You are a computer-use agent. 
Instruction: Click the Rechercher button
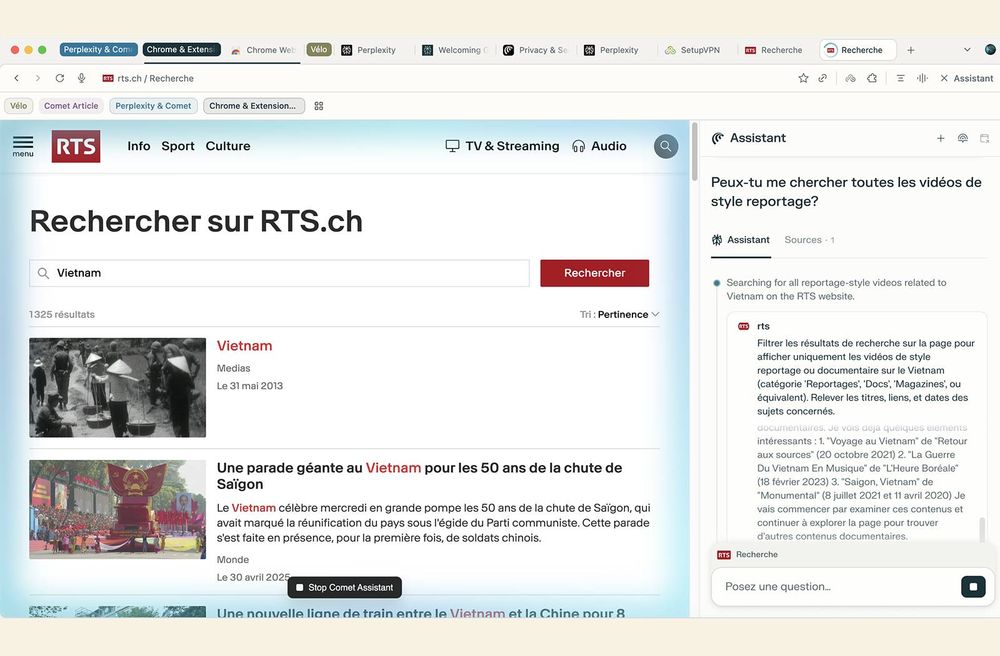coord(594,273)
